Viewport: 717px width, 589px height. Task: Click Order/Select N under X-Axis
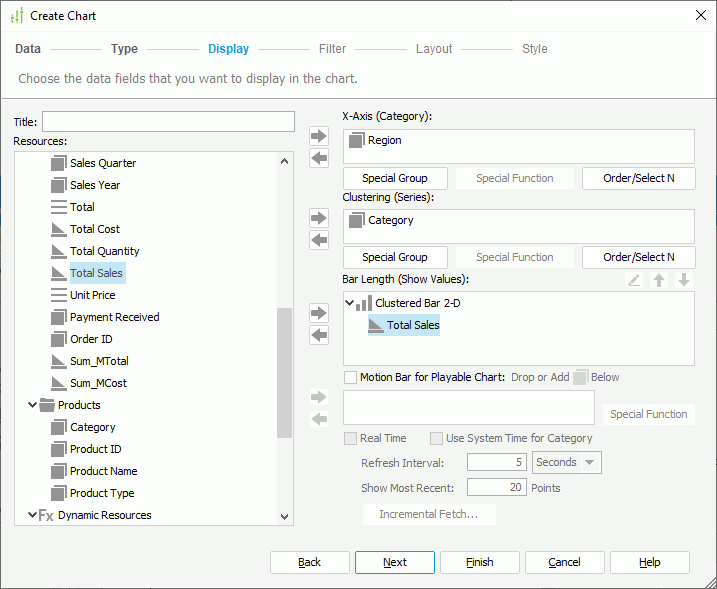[x=639, y=178]
